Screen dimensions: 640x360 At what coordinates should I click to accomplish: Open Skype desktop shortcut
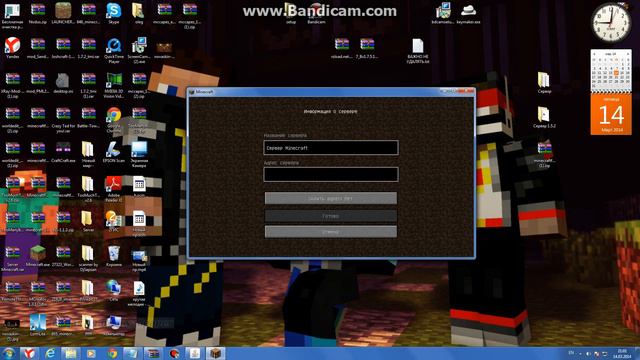(x=114, y=13)
